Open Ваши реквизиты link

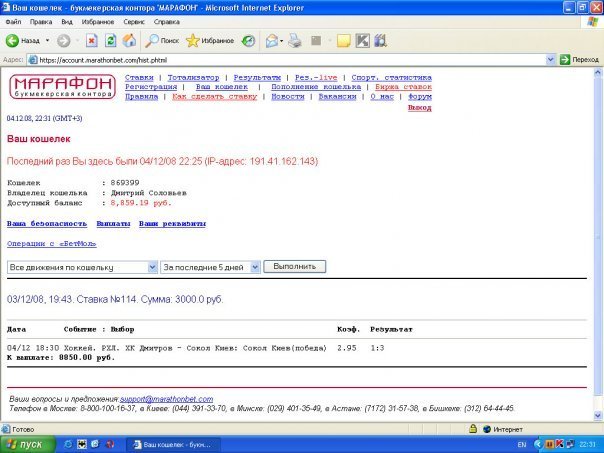[x=172, y=224]
